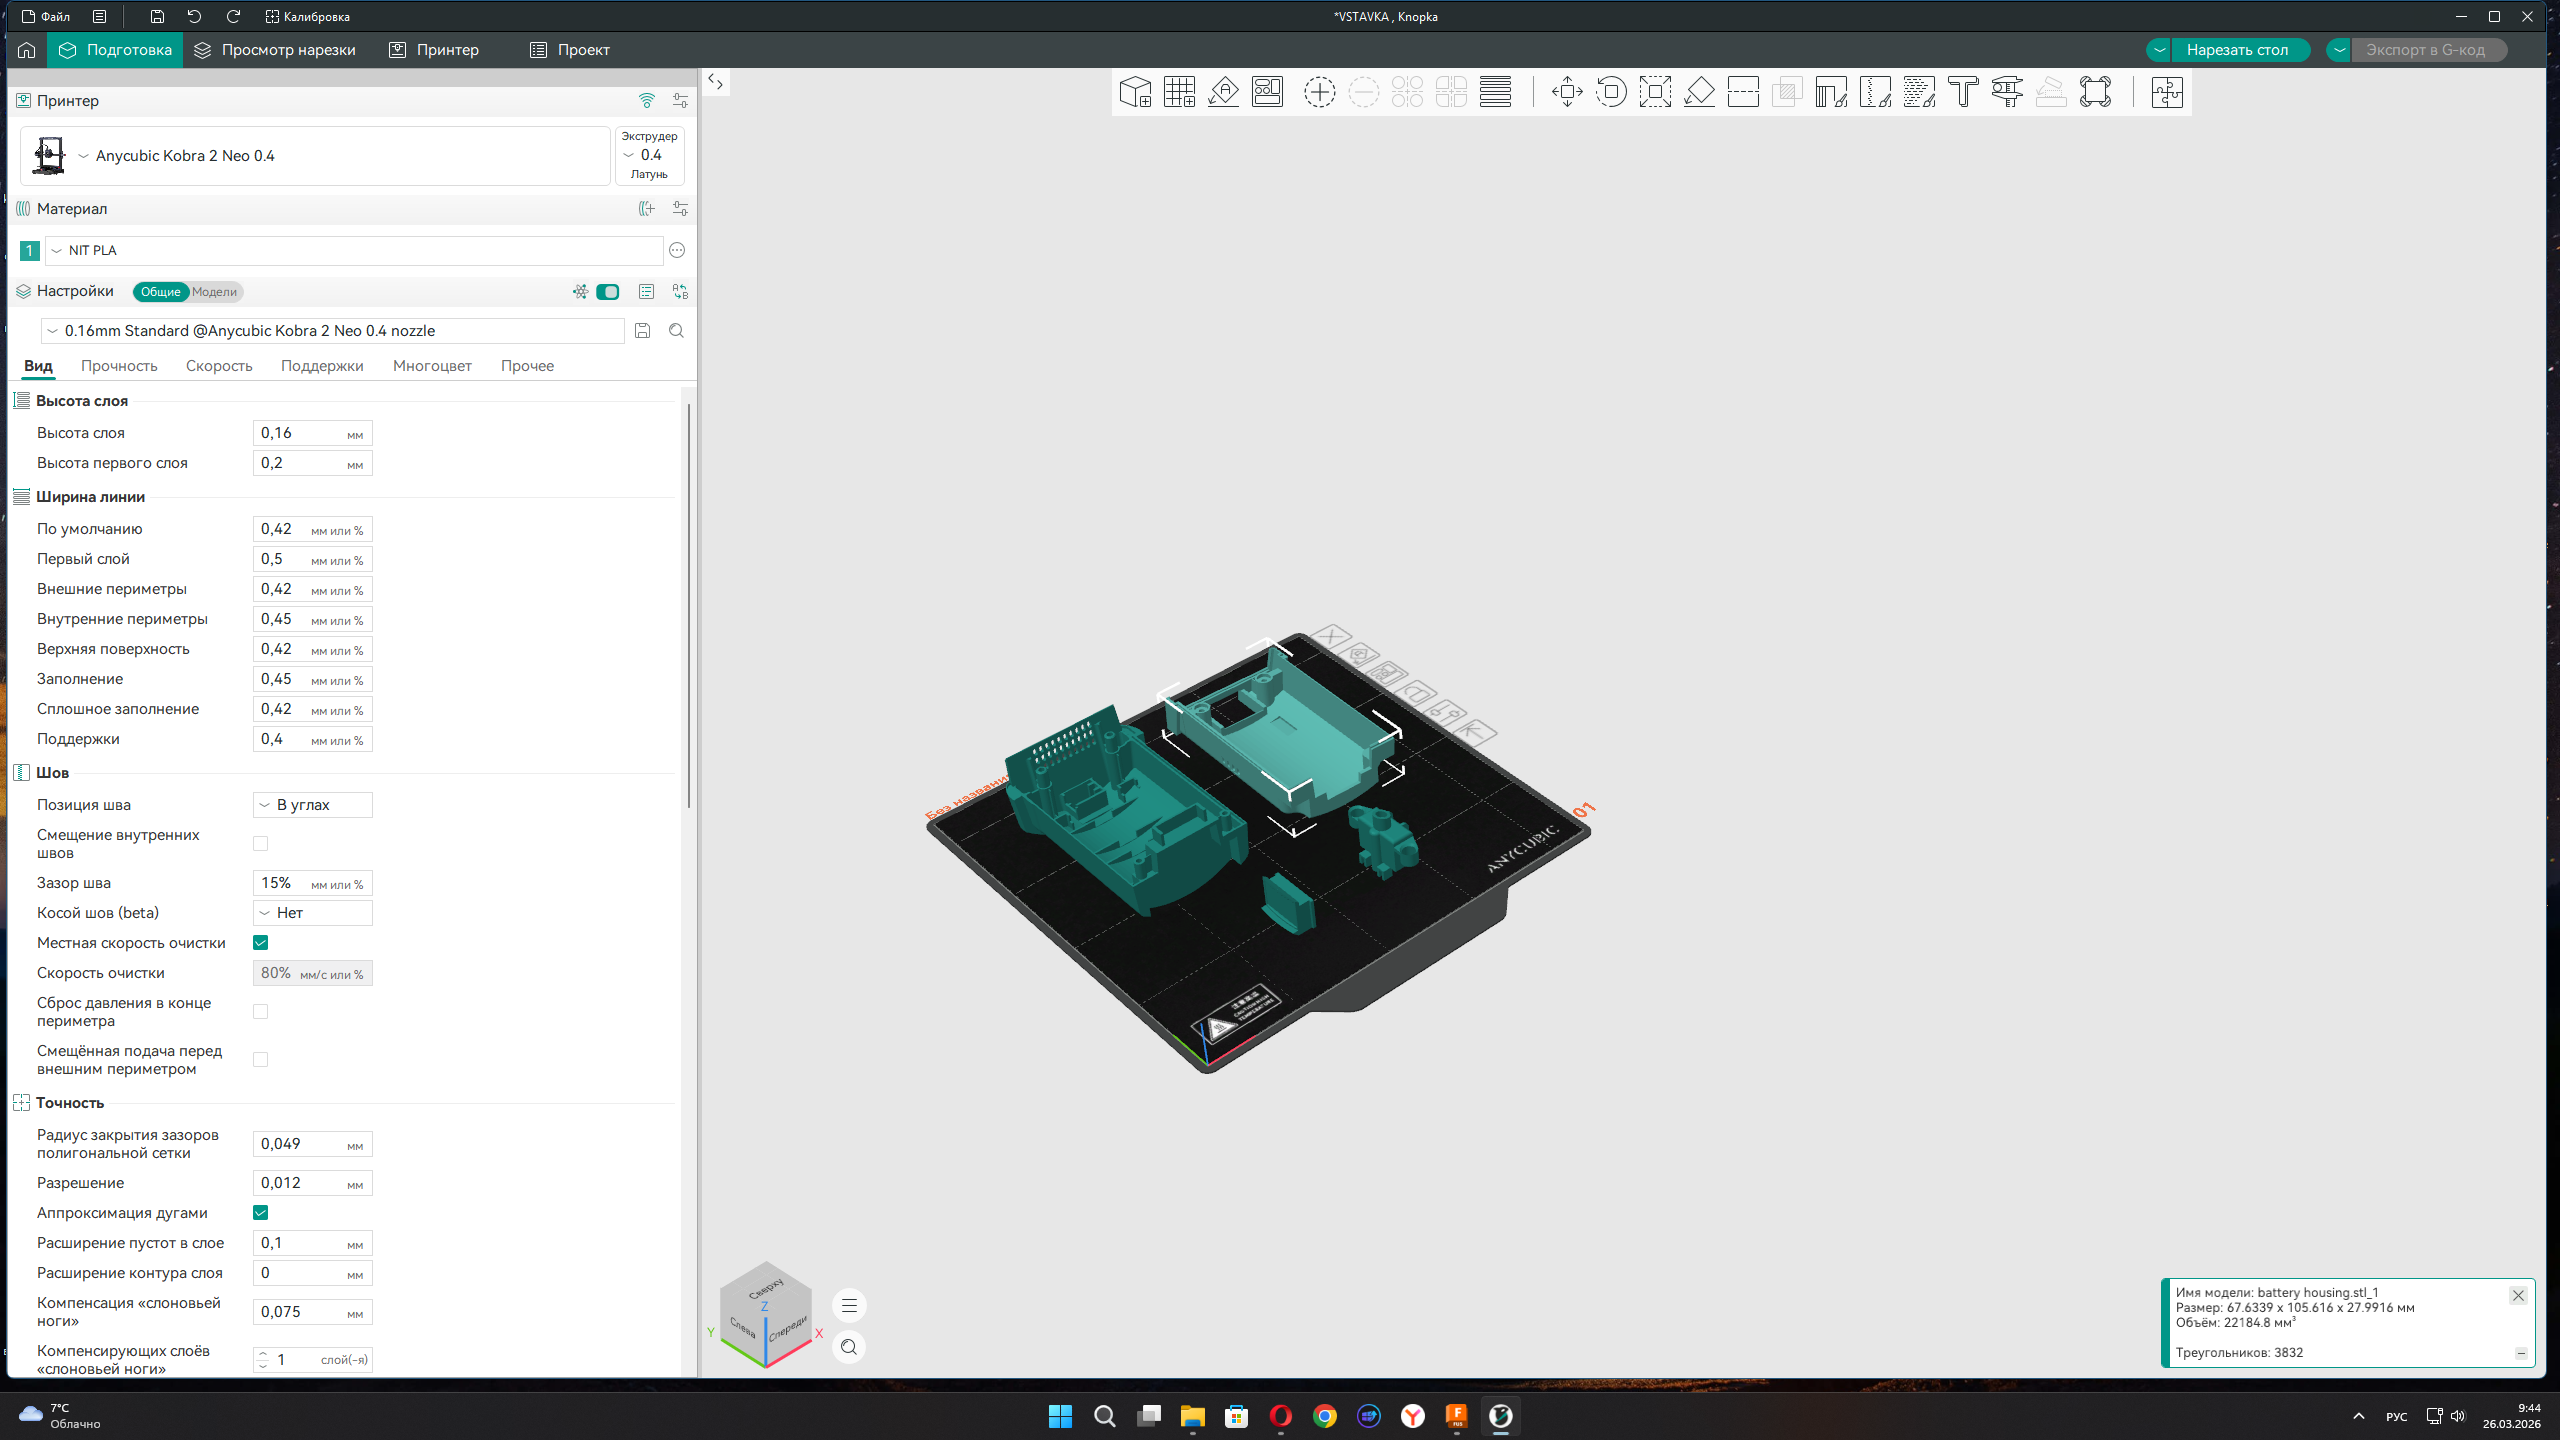
Task: Open the Cut tool
Action: pos(1743,92)
